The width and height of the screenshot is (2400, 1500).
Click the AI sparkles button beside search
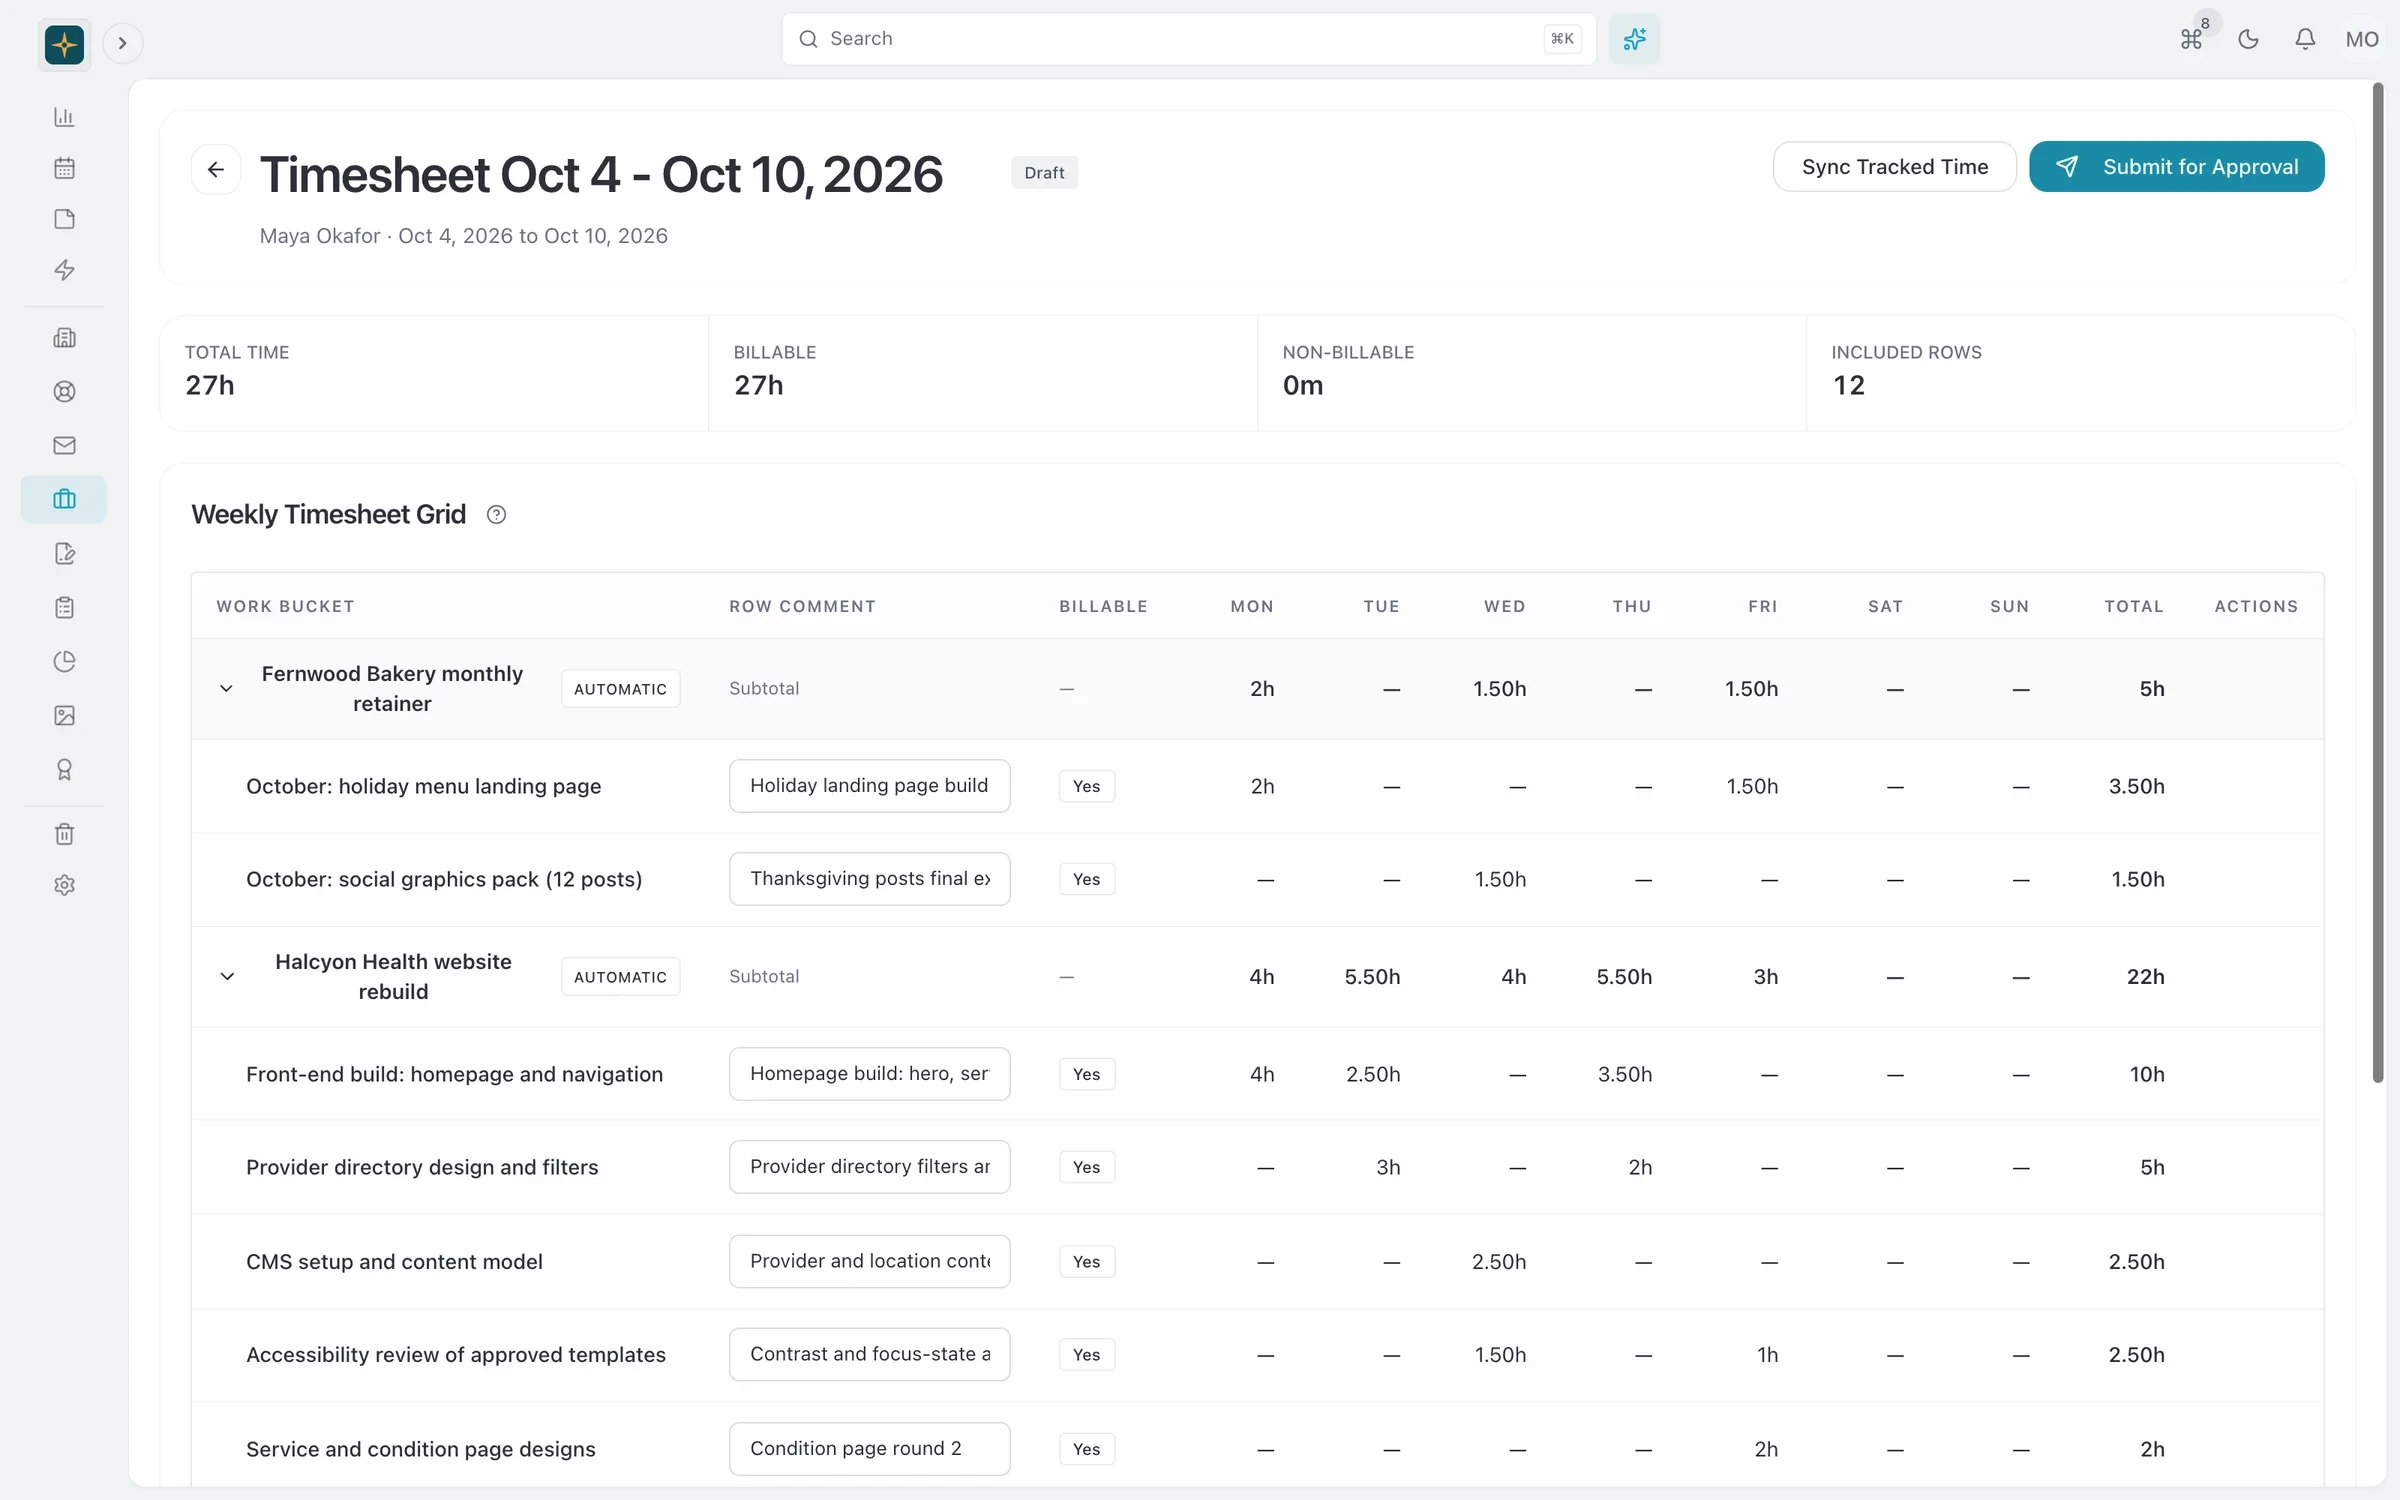pyautogui.click(x=1634, y=39)
